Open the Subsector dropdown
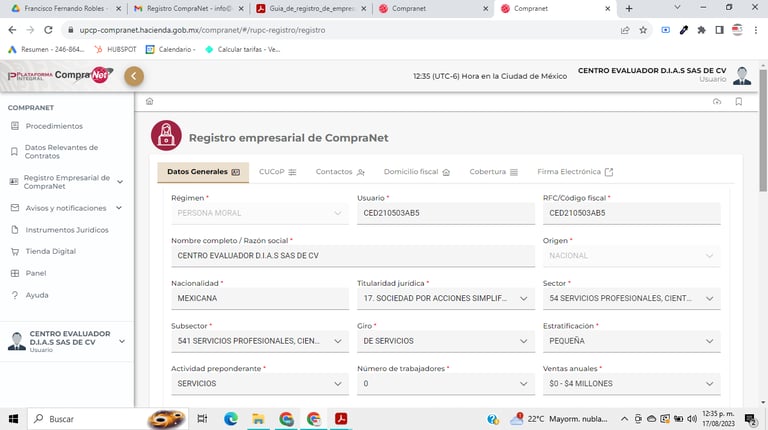 [260, 341]
